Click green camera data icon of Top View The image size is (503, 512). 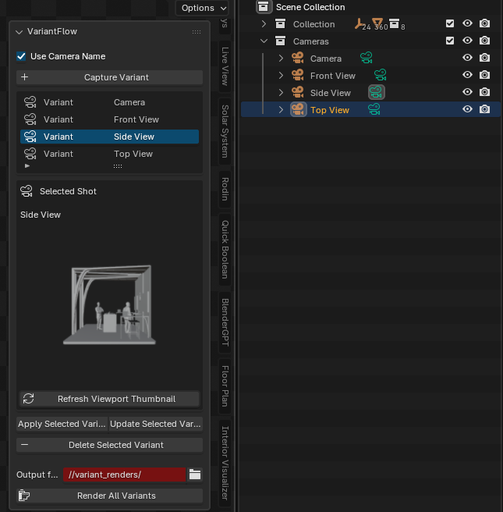coord(374,109)
